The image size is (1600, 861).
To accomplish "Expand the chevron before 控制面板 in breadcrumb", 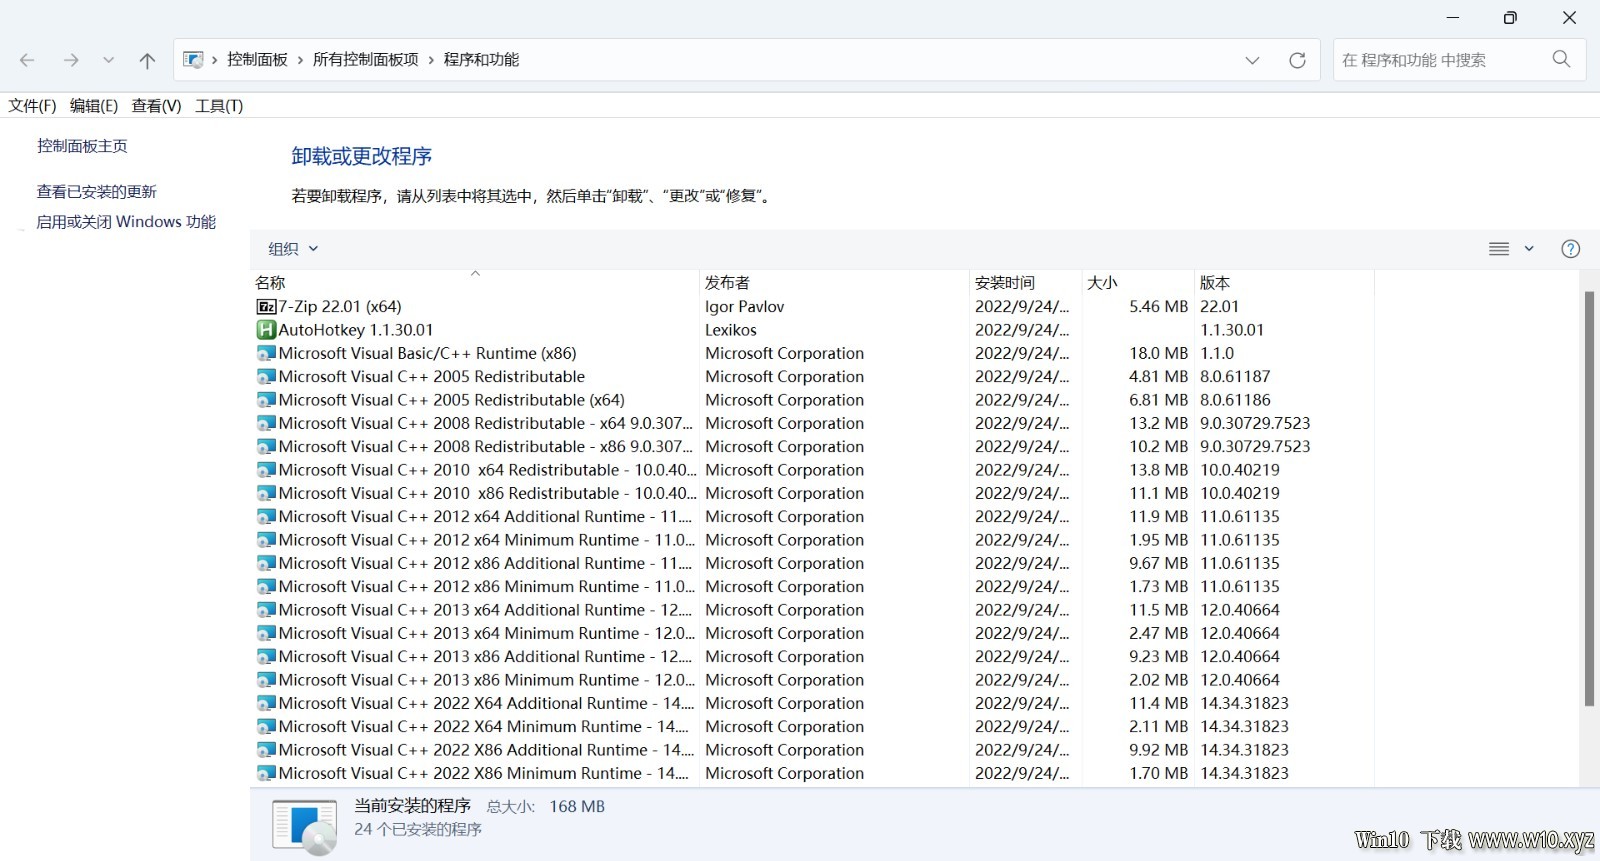I will pos(214,60).
